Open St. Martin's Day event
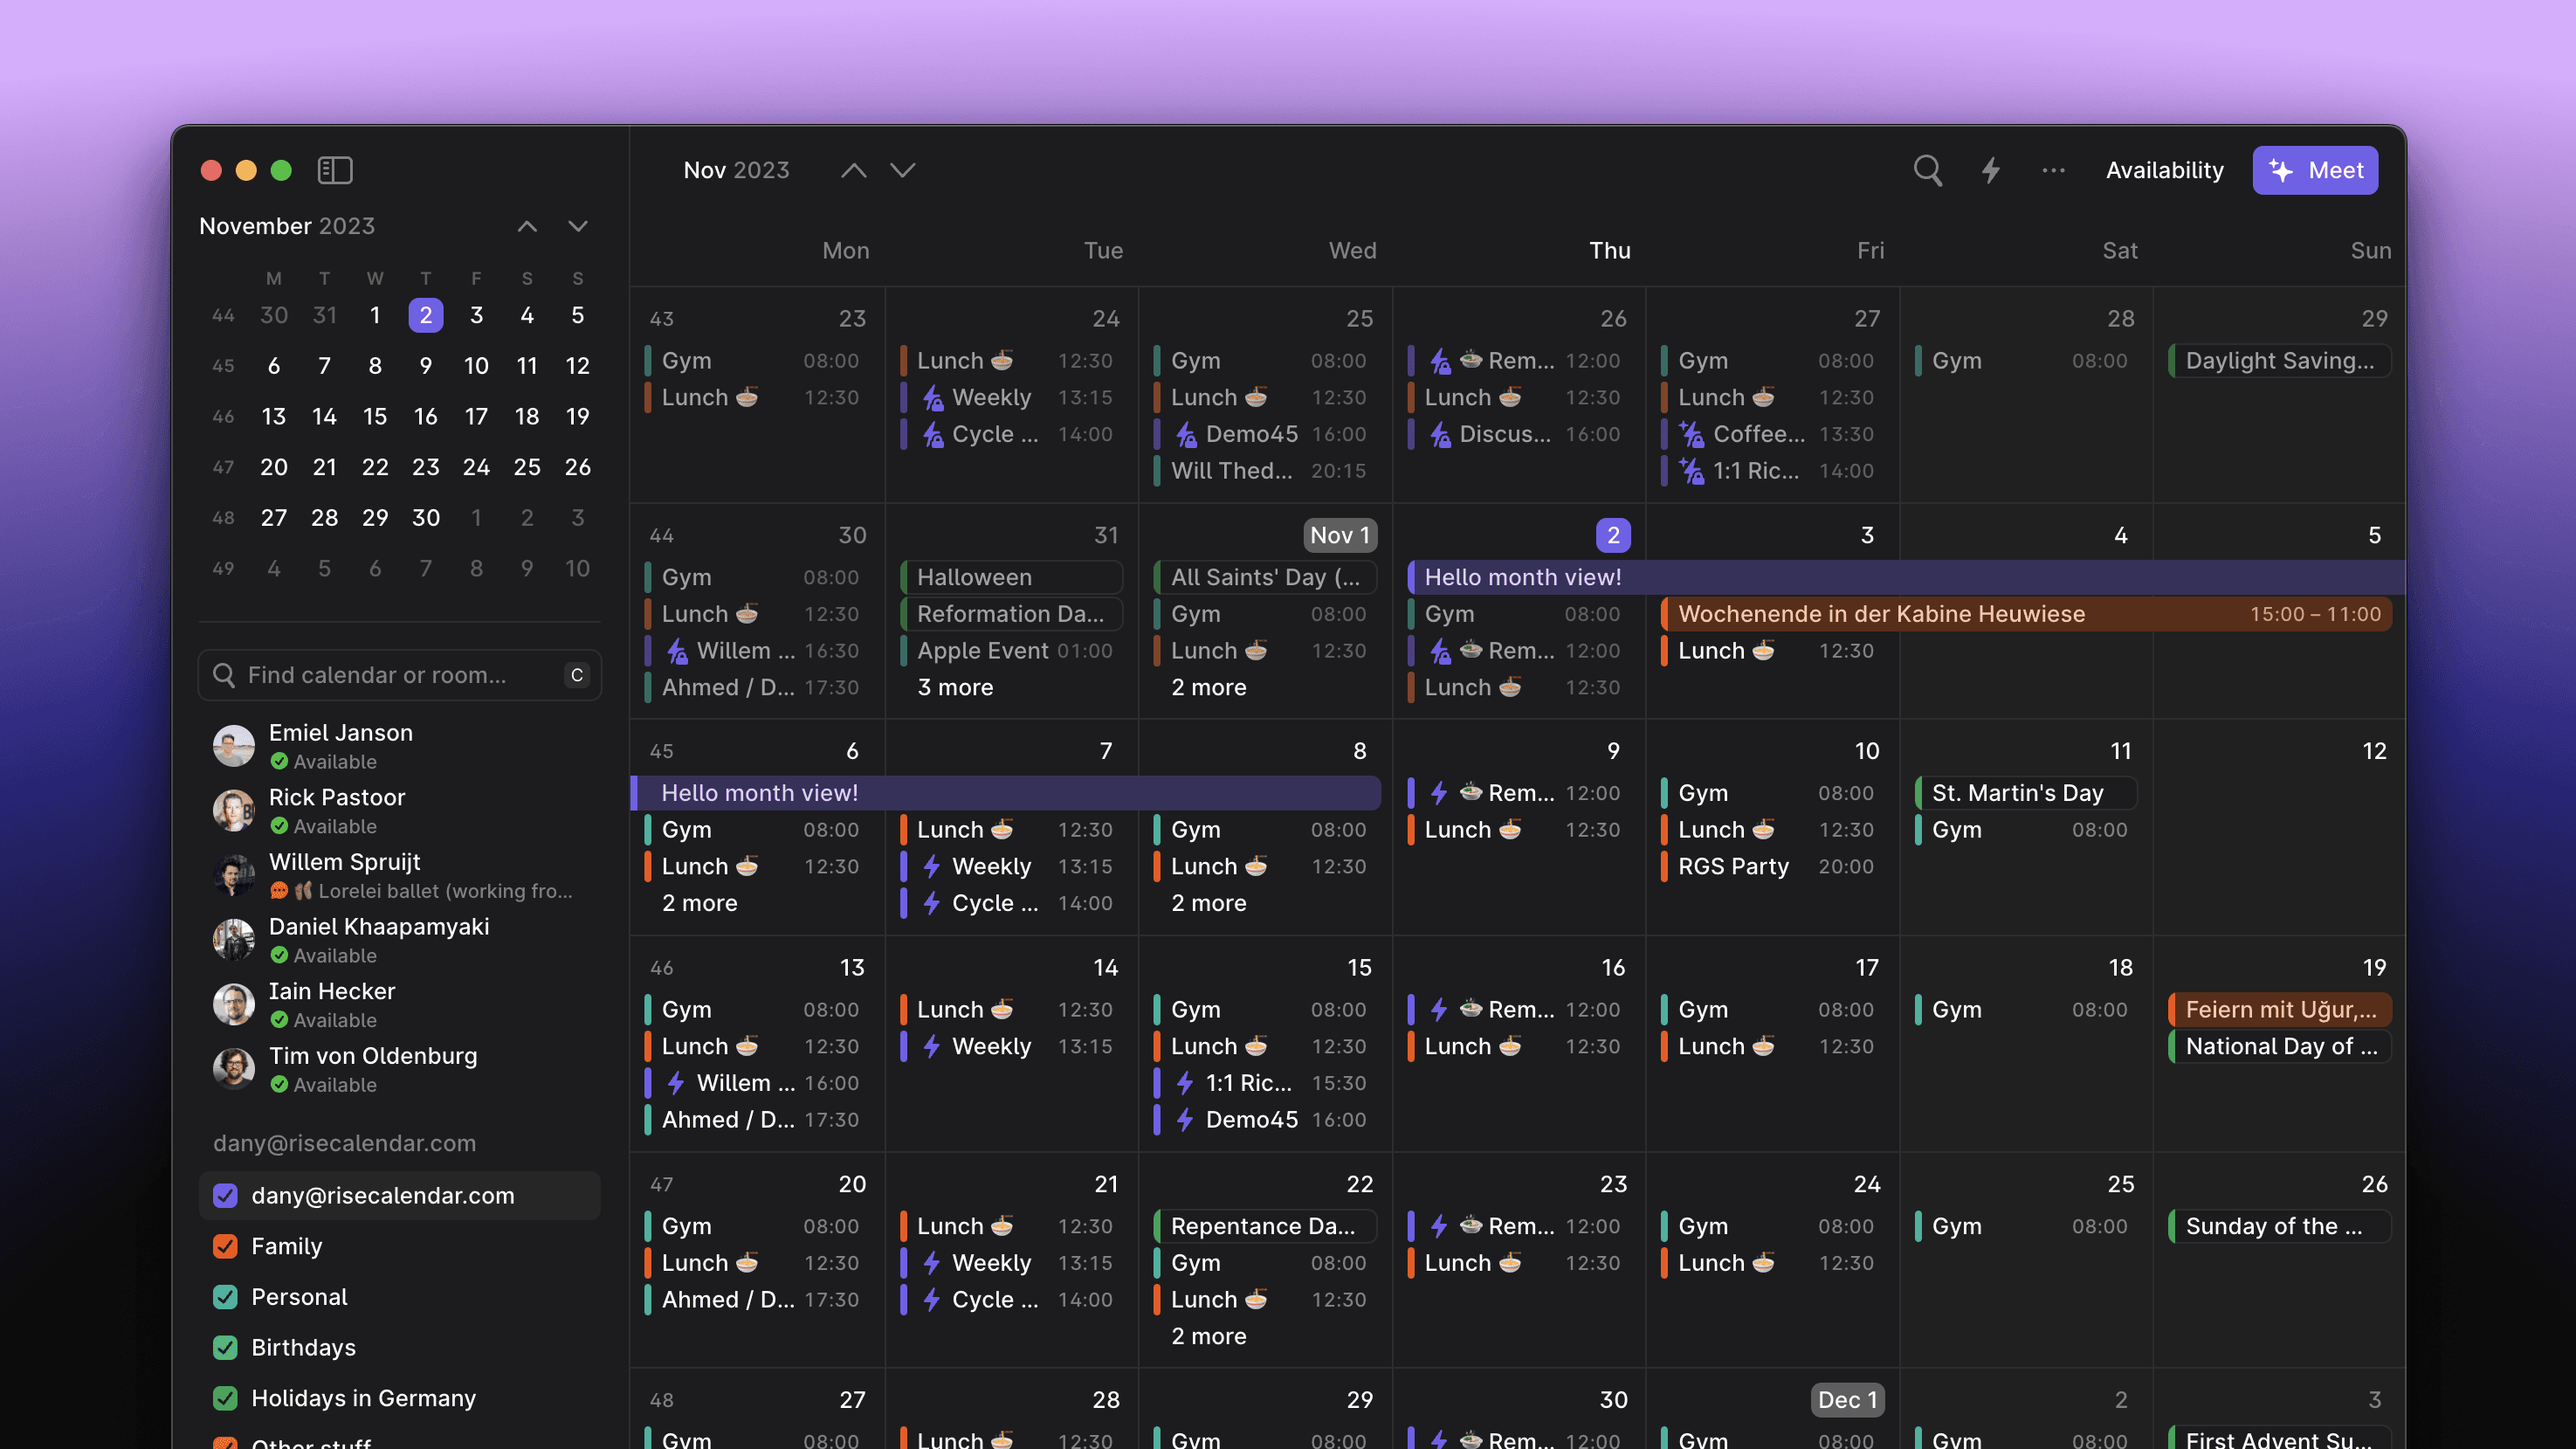This screenshot has width=2576, height=1449. click(2026, 793)
